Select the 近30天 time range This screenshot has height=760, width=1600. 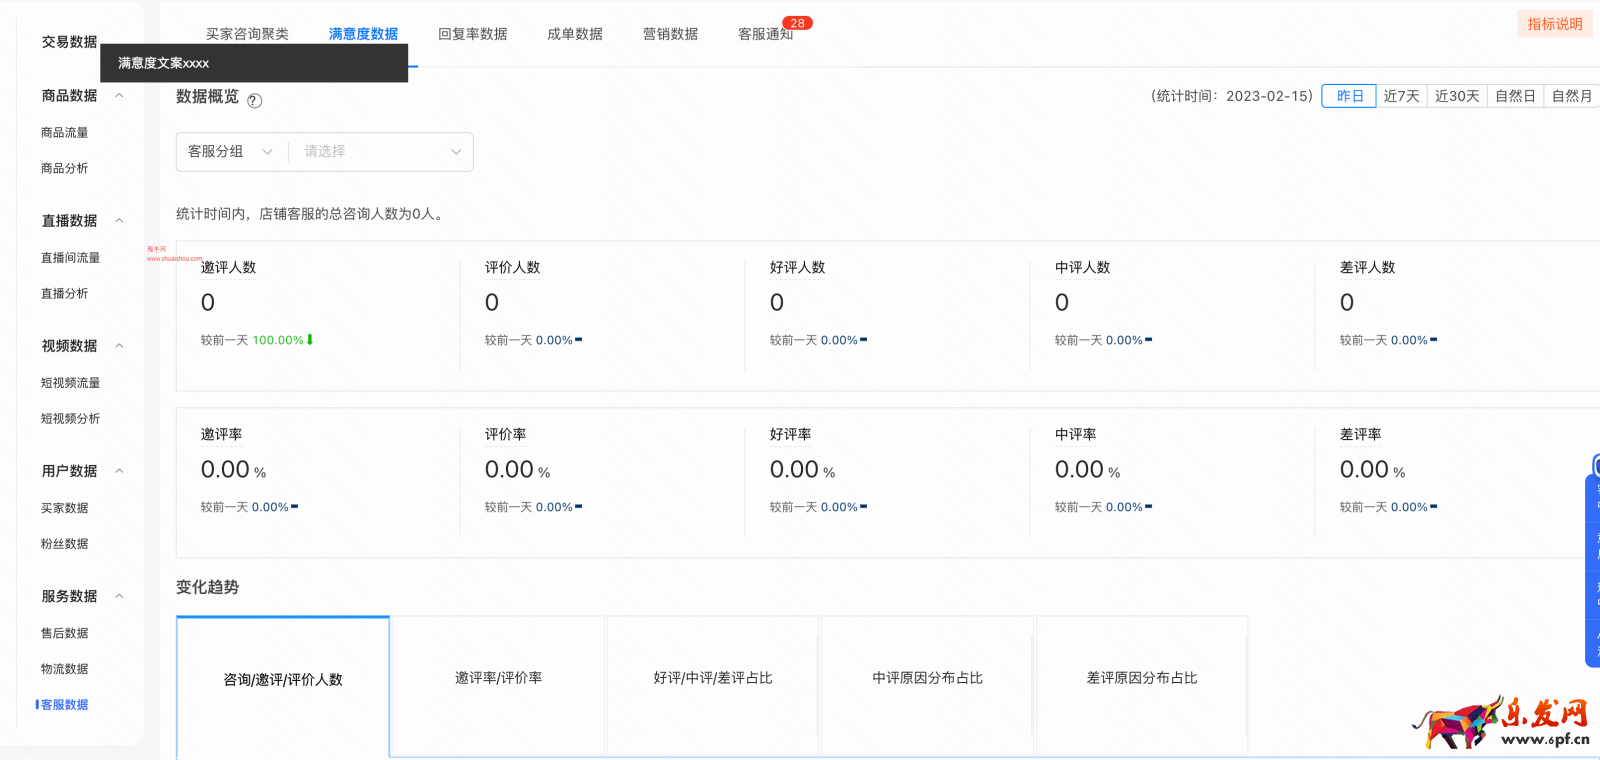click(1457, 96)
